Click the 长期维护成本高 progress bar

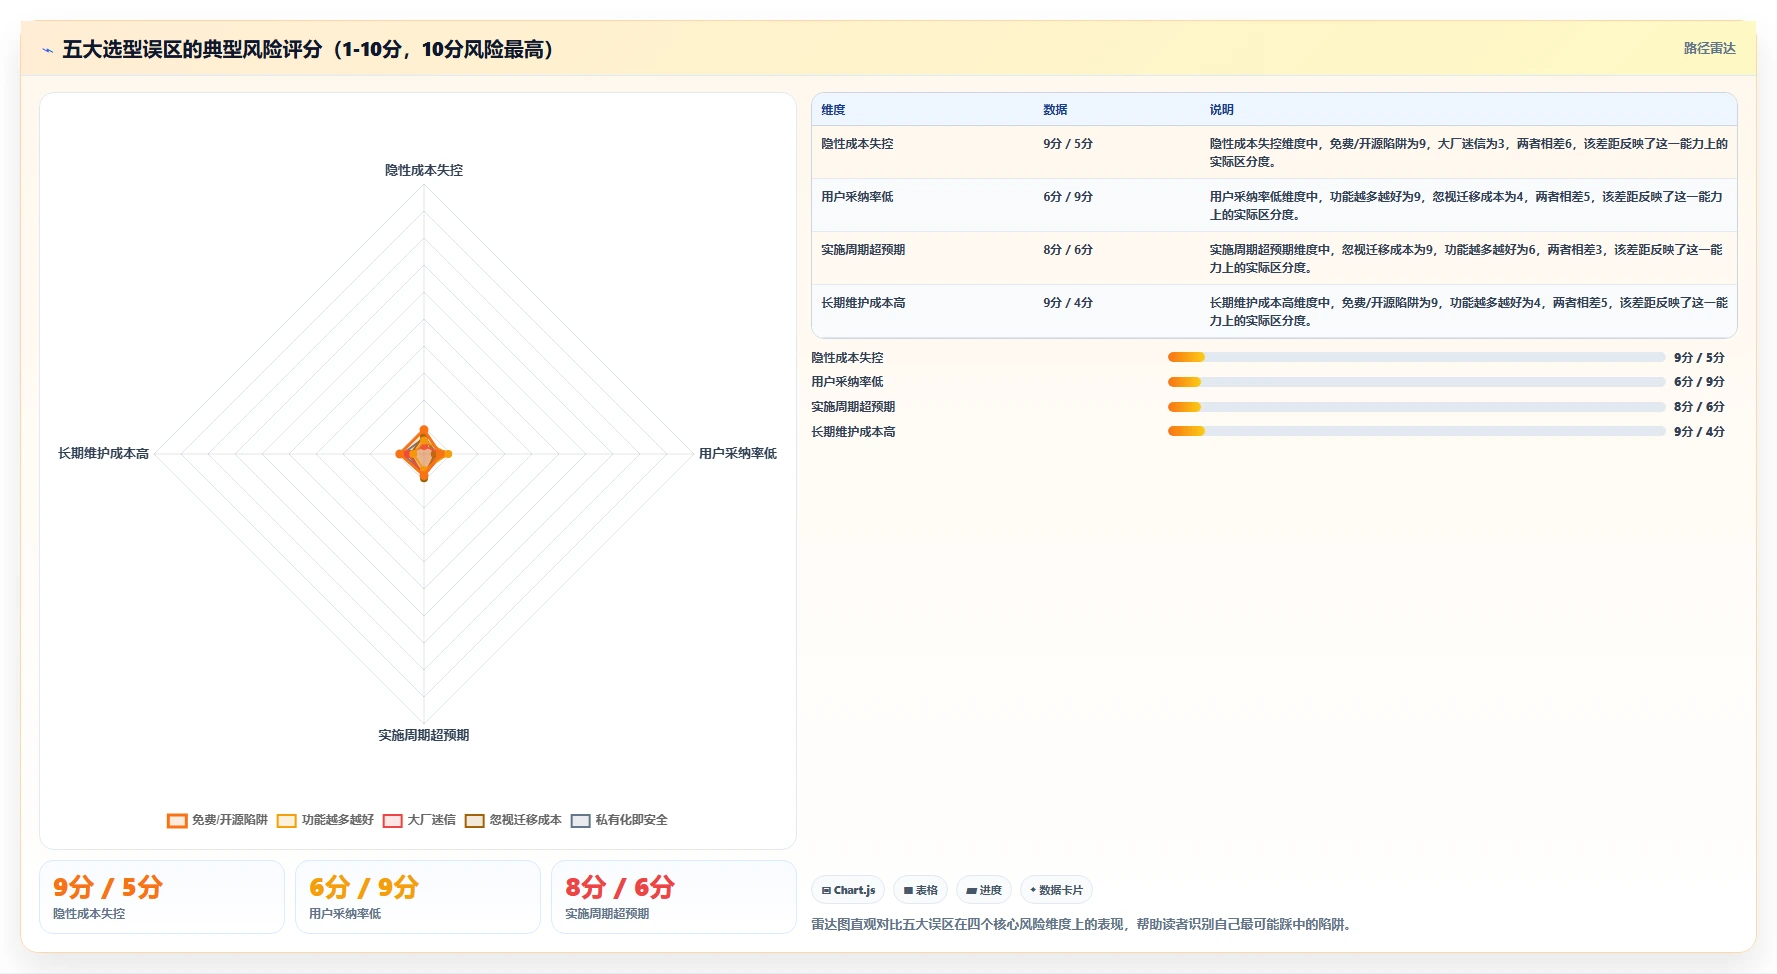pyautogui.click(x=1416, y=432)
